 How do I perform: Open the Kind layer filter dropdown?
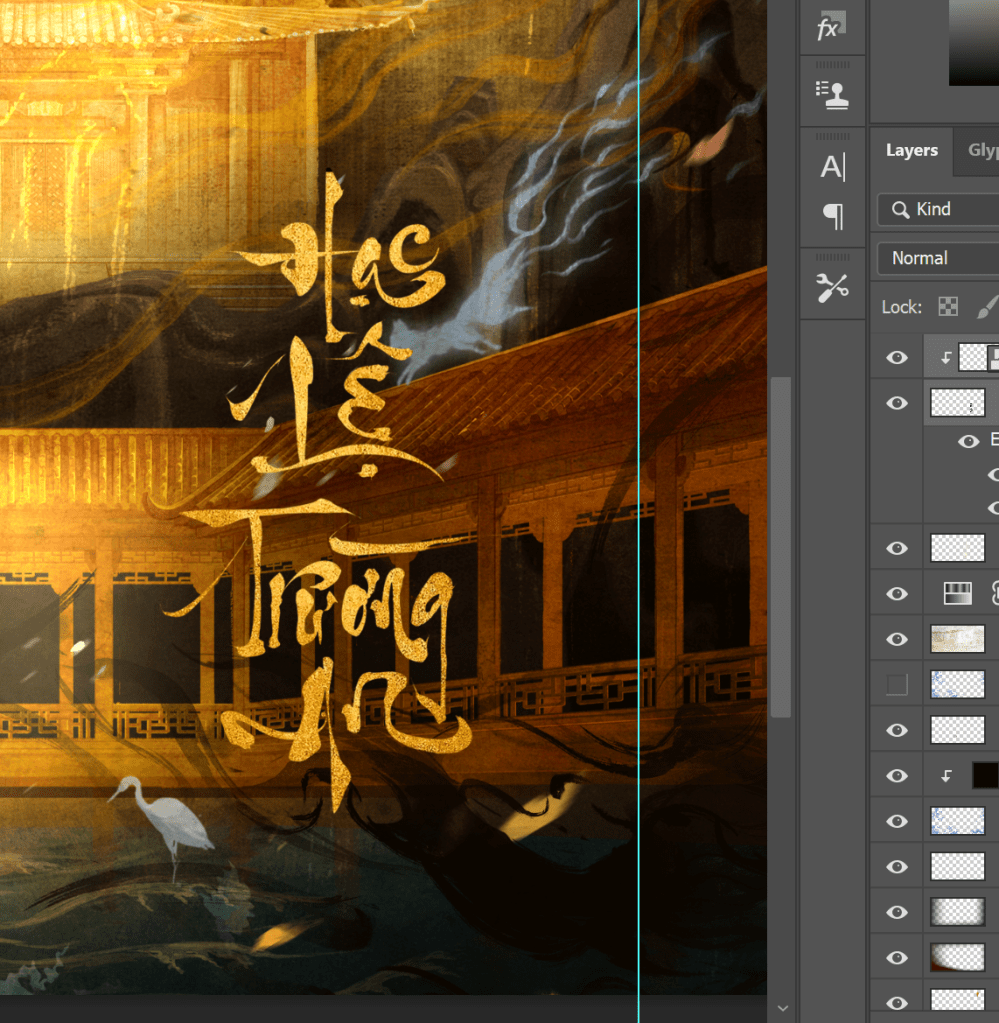coord(937,209)
